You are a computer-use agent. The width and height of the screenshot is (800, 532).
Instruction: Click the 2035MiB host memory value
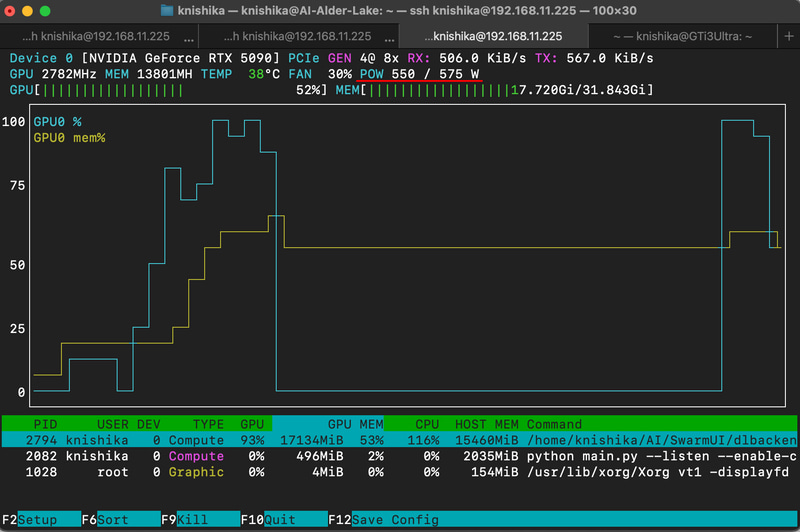490,456
